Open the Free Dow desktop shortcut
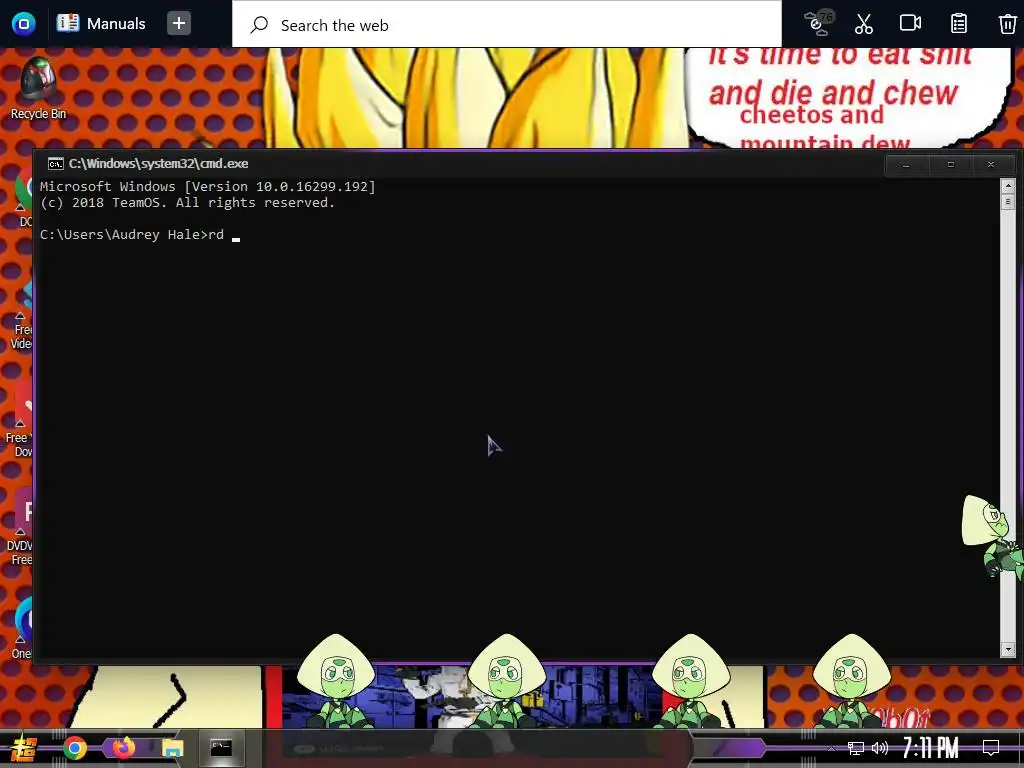This screenshot has width=1024, height=768. click(x=20, y=421)
